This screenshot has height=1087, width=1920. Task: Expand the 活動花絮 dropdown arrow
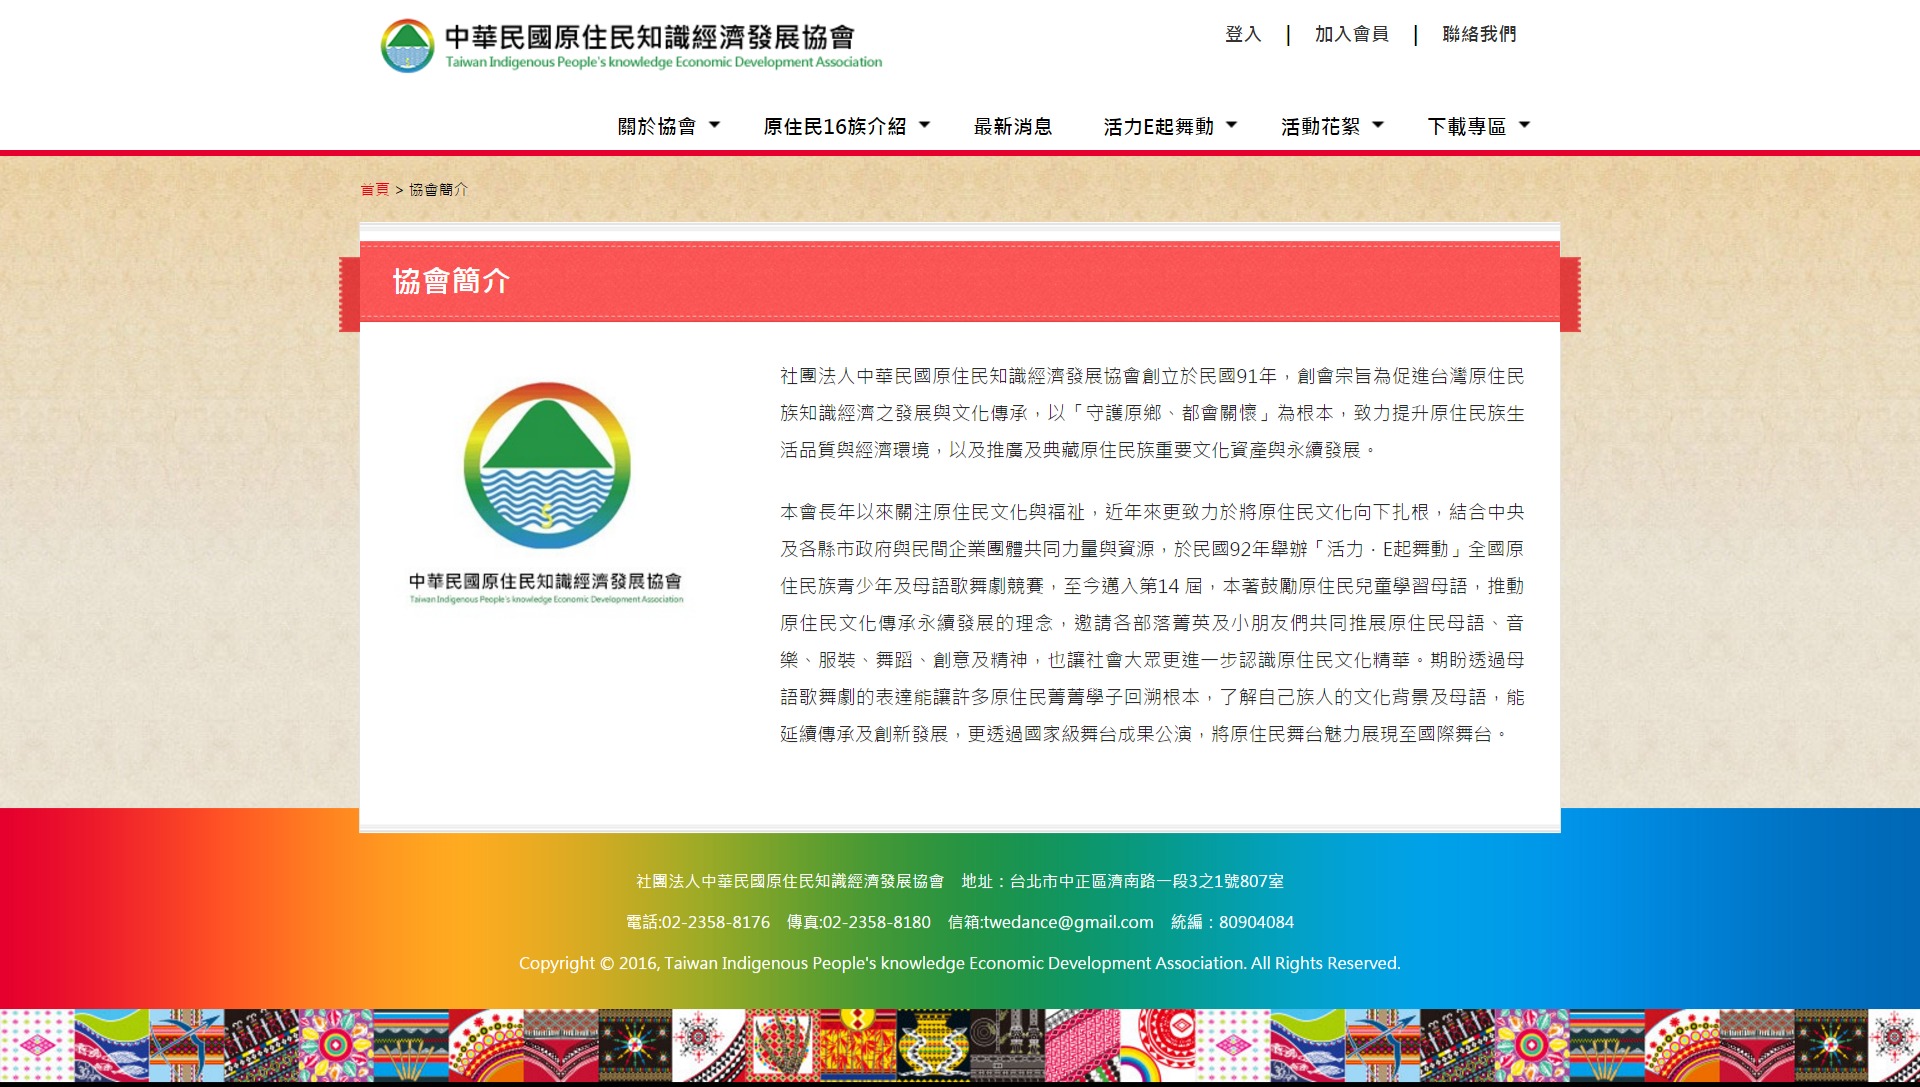[x=1378, y=125]
